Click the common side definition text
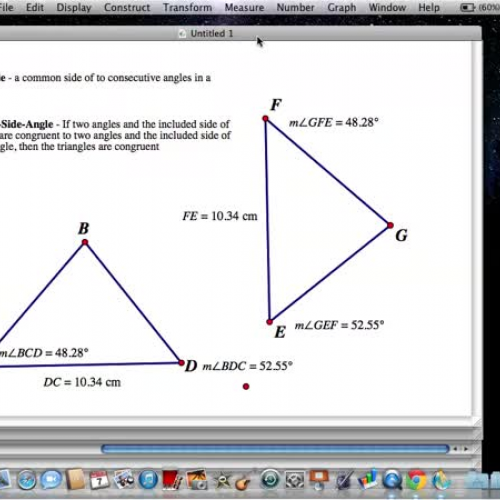This screenshot has width=500, height=500. [x=105, y=78]
